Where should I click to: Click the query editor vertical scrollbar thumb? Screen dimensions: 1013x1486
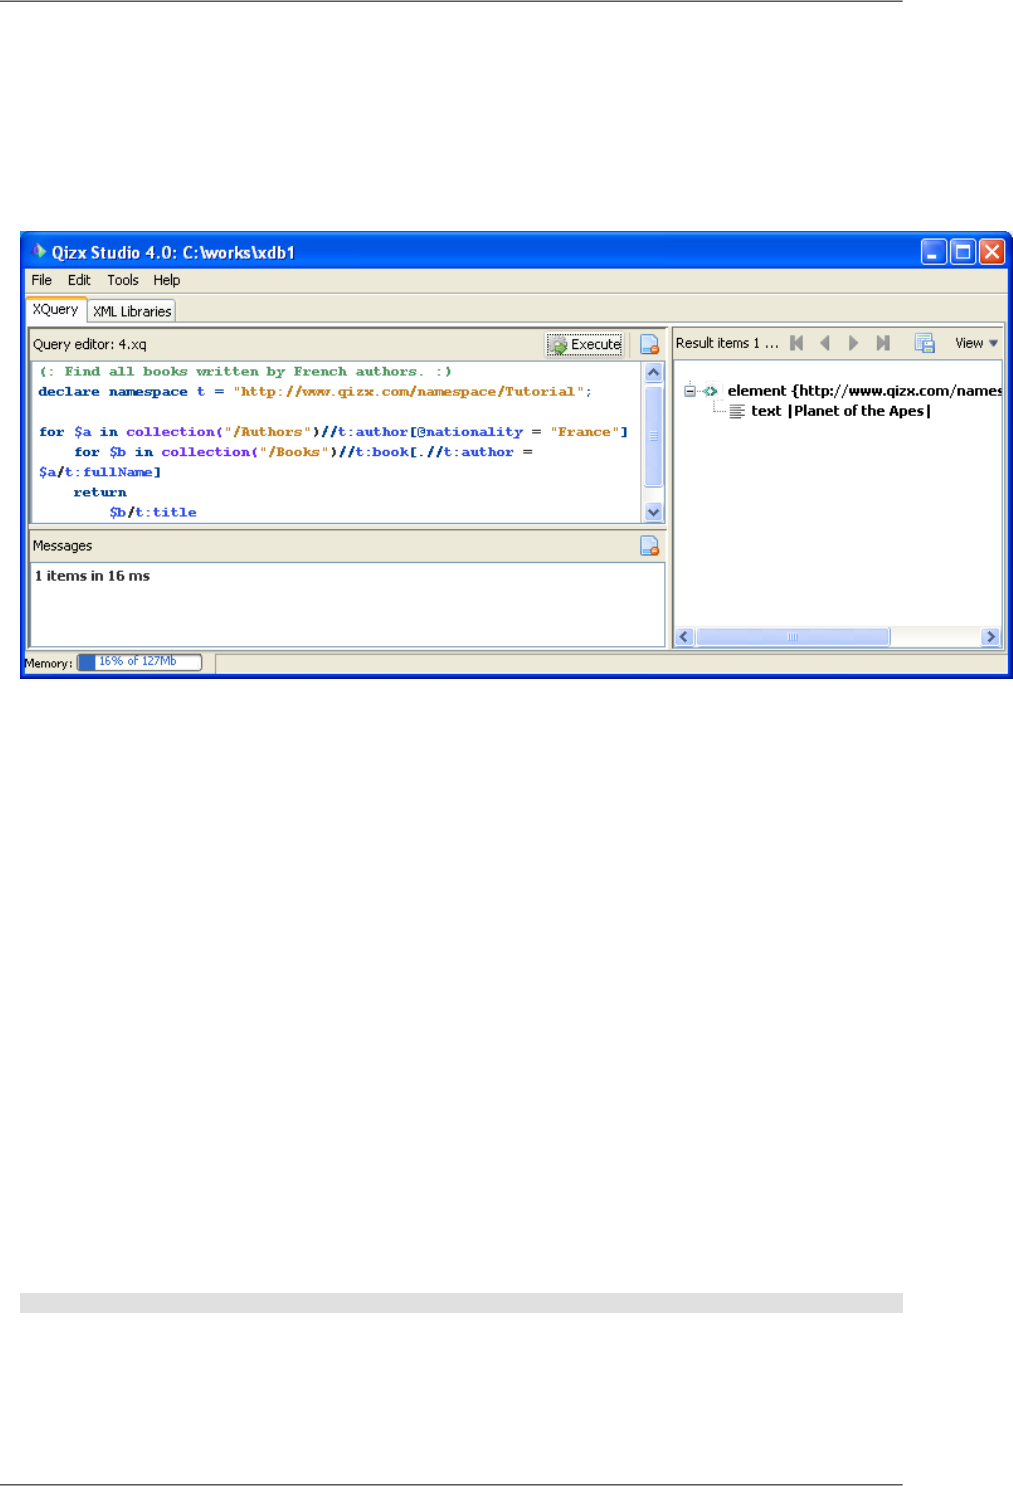click(x=654, y=436)
